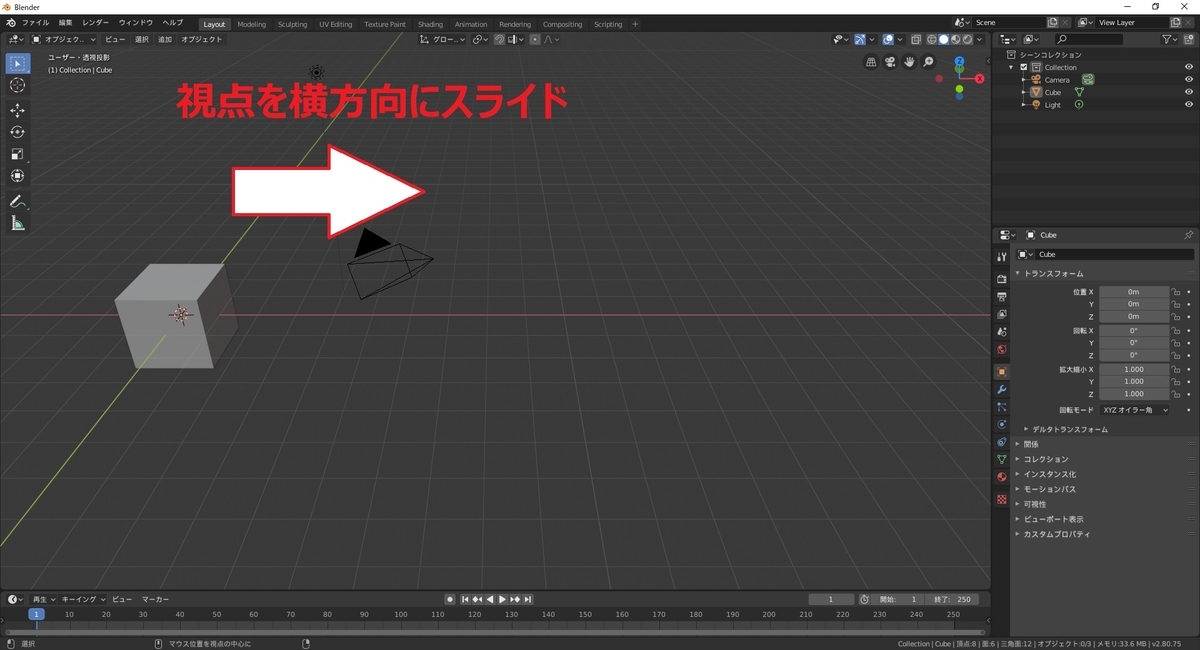Select the Cursor tool
Viewport: 1200px width, 650px height.
pos(18,86)
